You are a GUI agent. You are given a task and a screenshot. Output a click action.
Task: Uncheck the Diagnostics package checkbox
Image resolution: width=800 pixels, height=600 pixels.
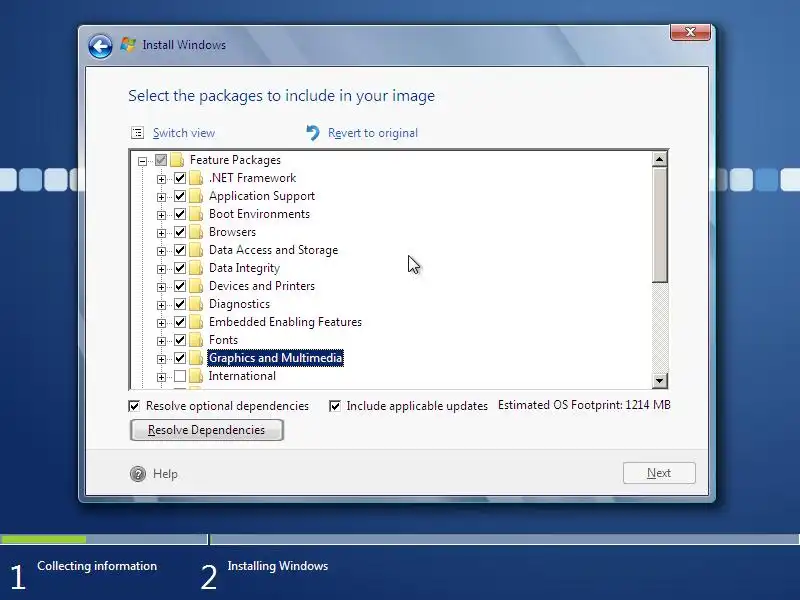tap(180, 304)
